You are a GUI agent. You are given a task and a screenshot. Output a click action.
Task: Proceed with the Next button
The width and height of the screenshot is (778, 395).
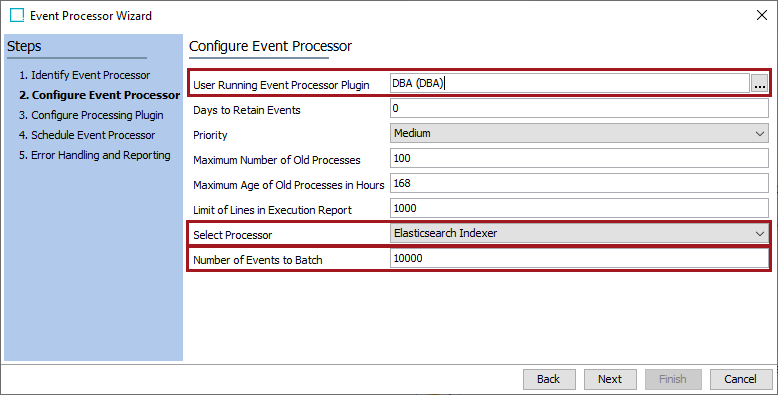point(610,379)
